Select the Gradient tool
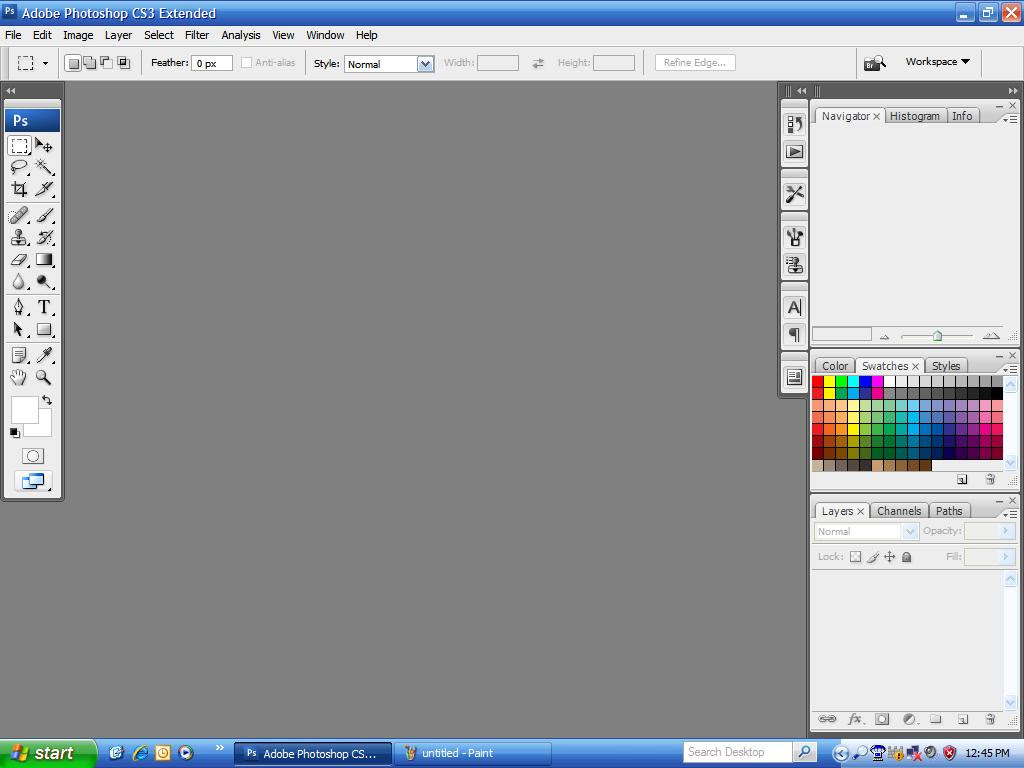 pos(44,260)
